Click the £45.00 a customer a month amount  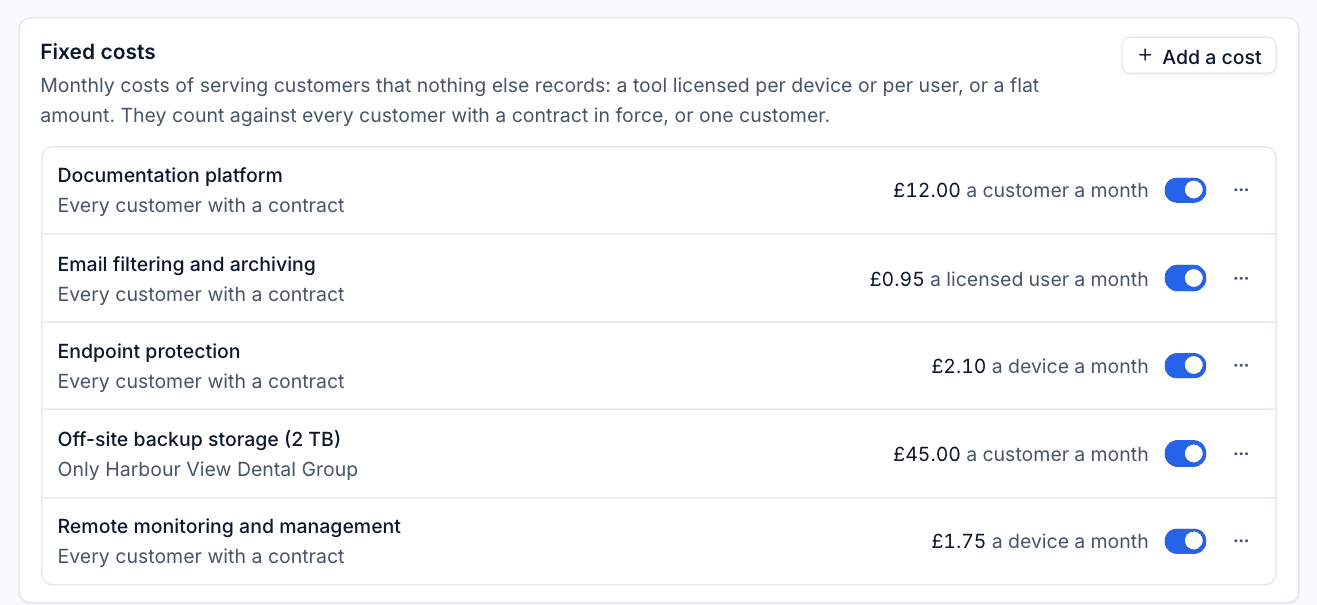(x=1021, y=454)
